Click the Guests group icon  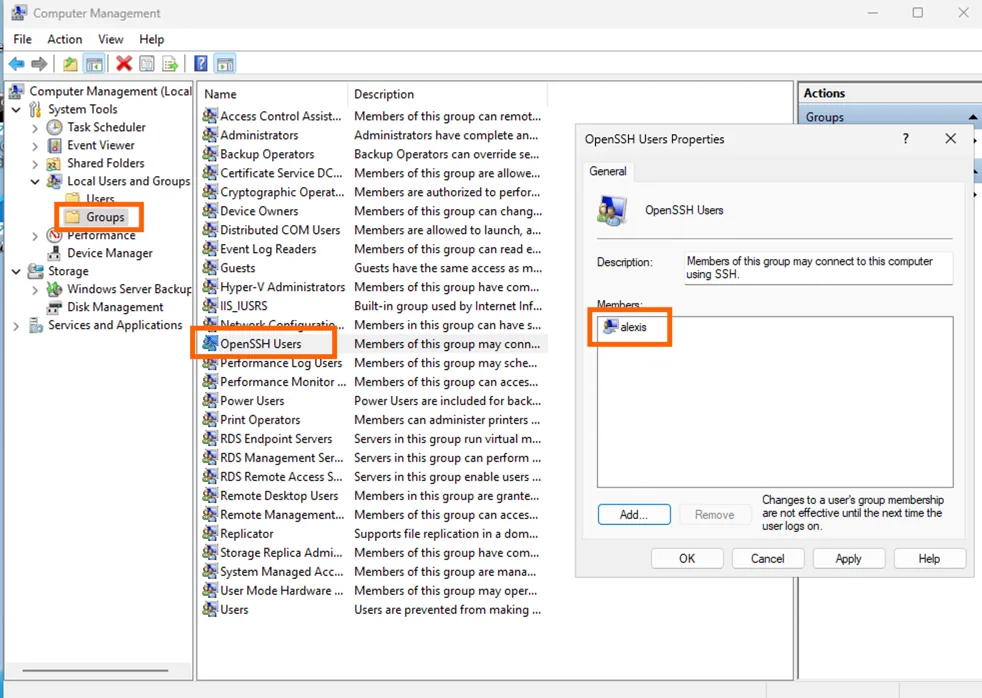[210, 267]
